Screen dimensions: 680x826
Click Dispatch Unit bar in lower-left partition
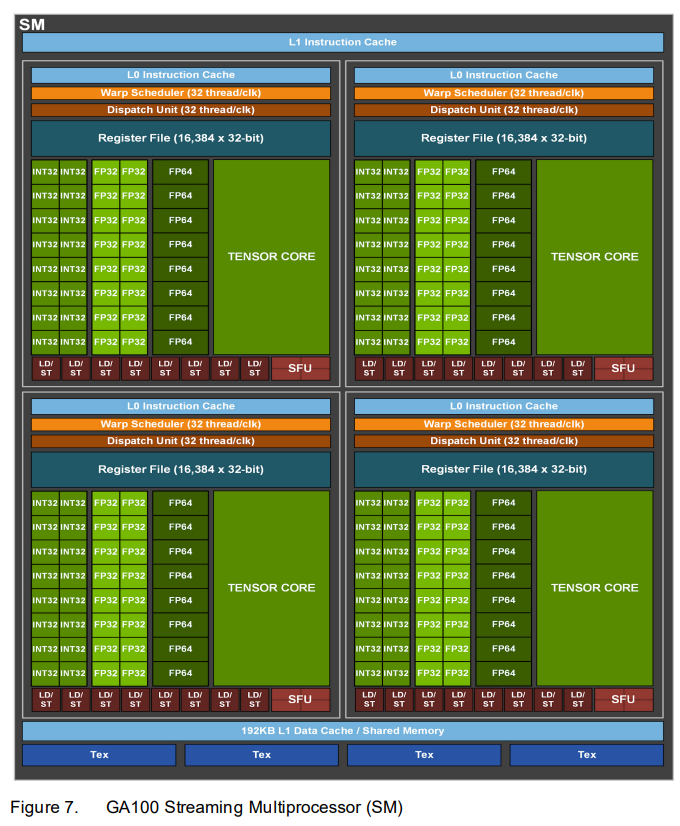pyautogui.click(x=181, y=441)
